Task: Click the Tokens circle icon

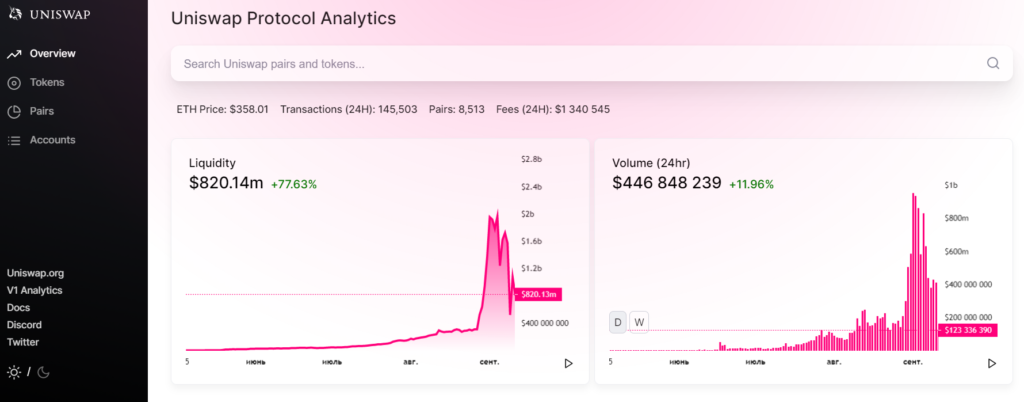Action: click(x=14, y=83)
